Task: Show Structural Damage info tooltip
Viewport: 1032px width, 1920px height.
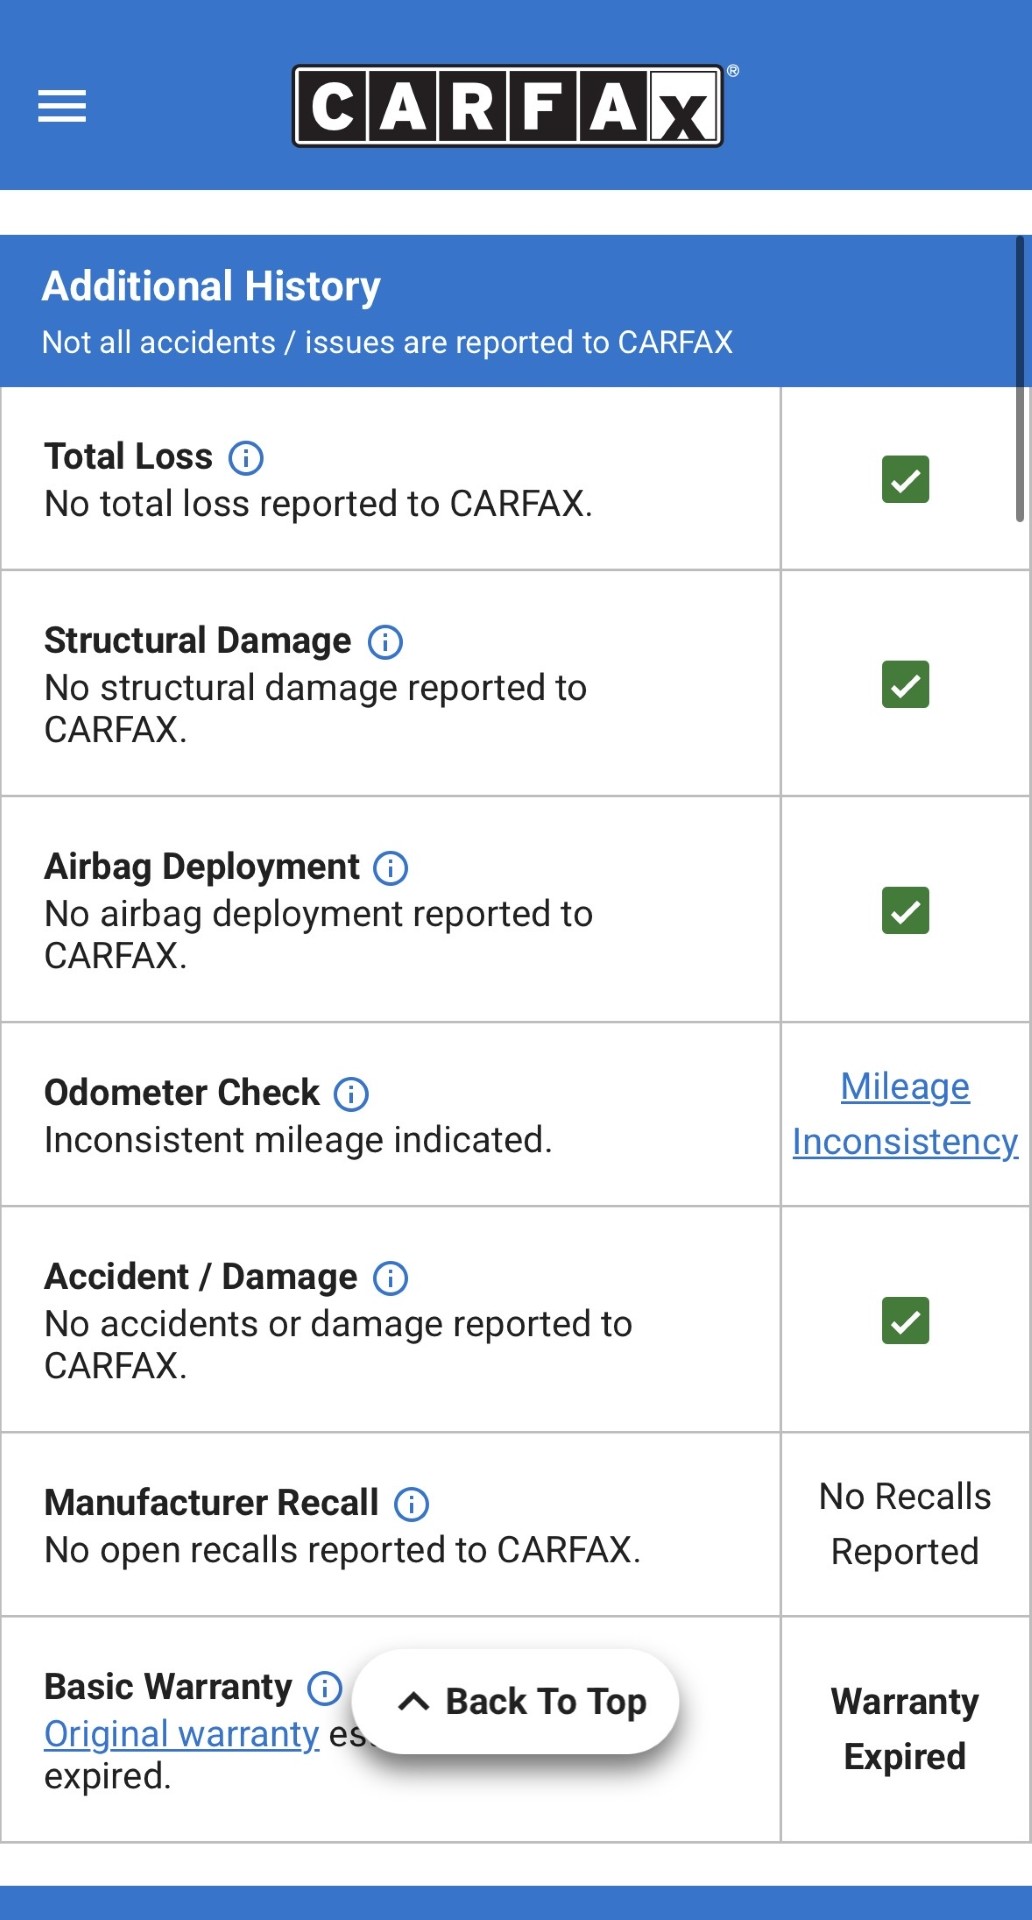Action: (x=385, y=642)
